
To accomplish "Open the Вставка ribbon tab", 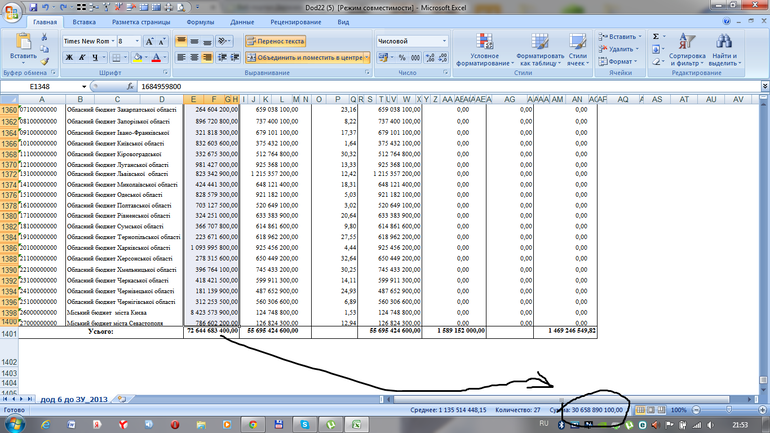I will pyautogui.click(x=85, y=21).
